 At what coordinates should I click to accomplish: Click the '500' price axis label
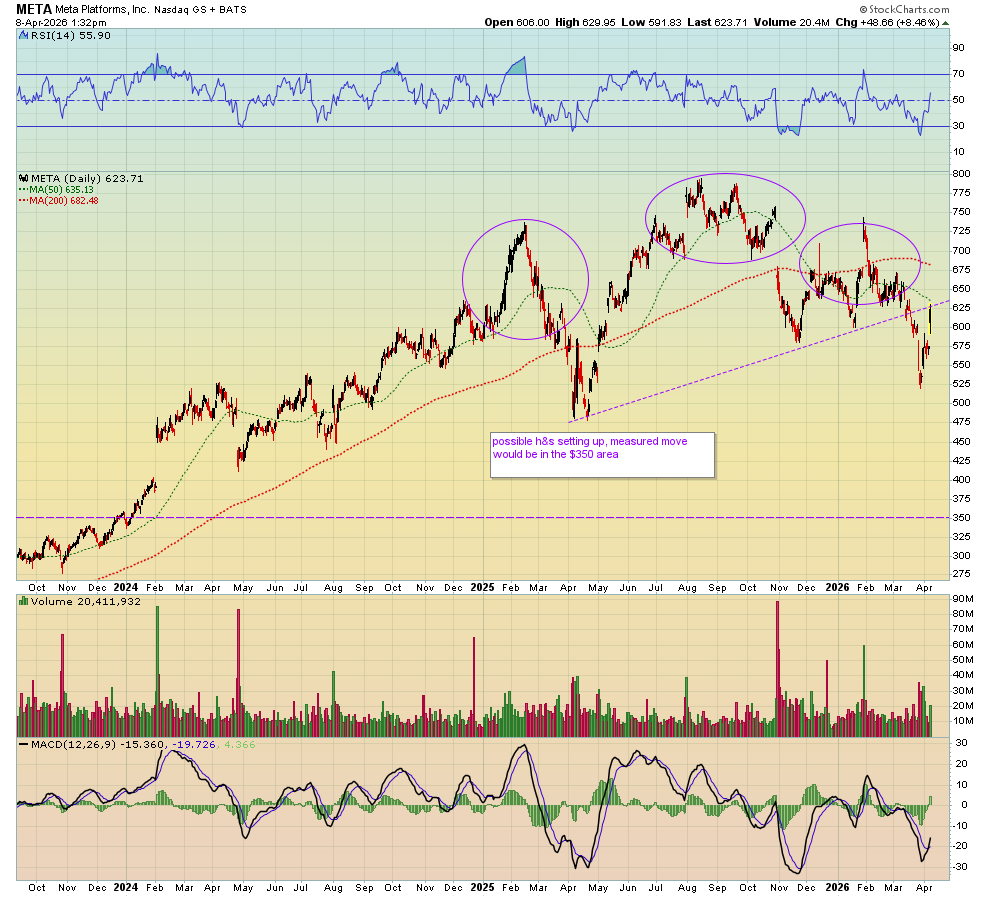961,403
